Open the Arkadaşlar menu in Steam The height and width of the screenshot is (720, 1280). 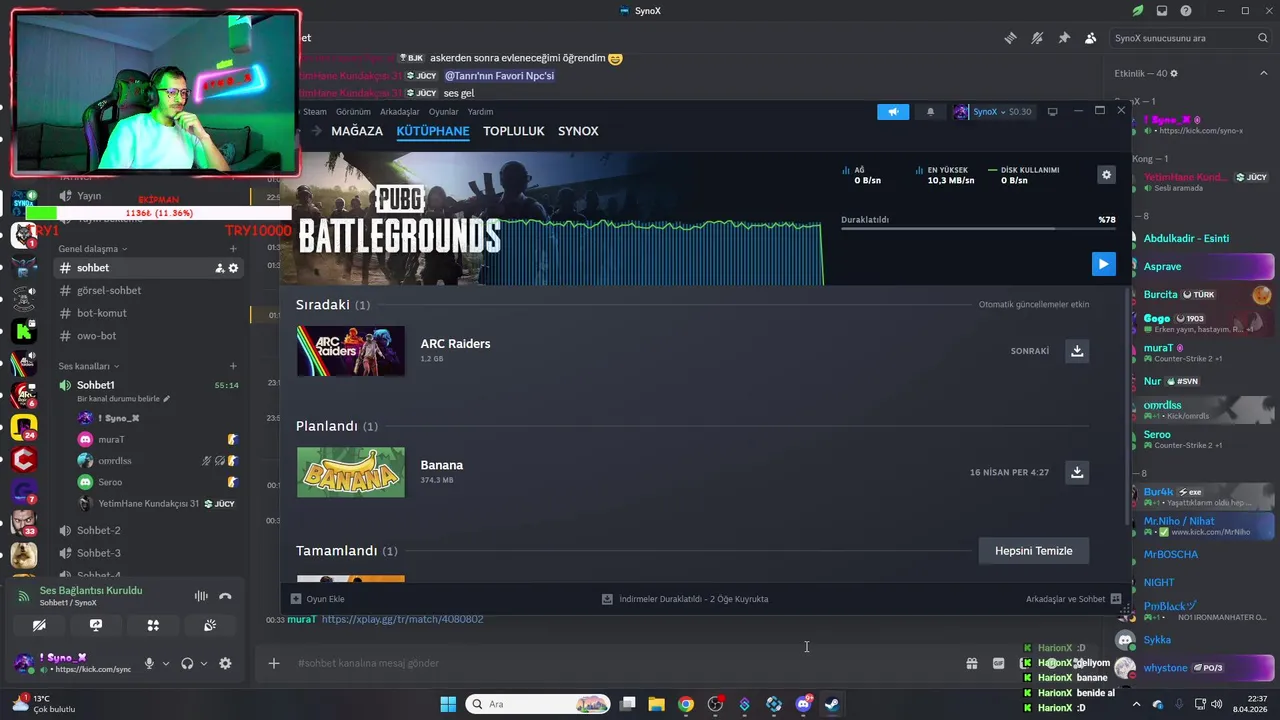tap(400, 112)
